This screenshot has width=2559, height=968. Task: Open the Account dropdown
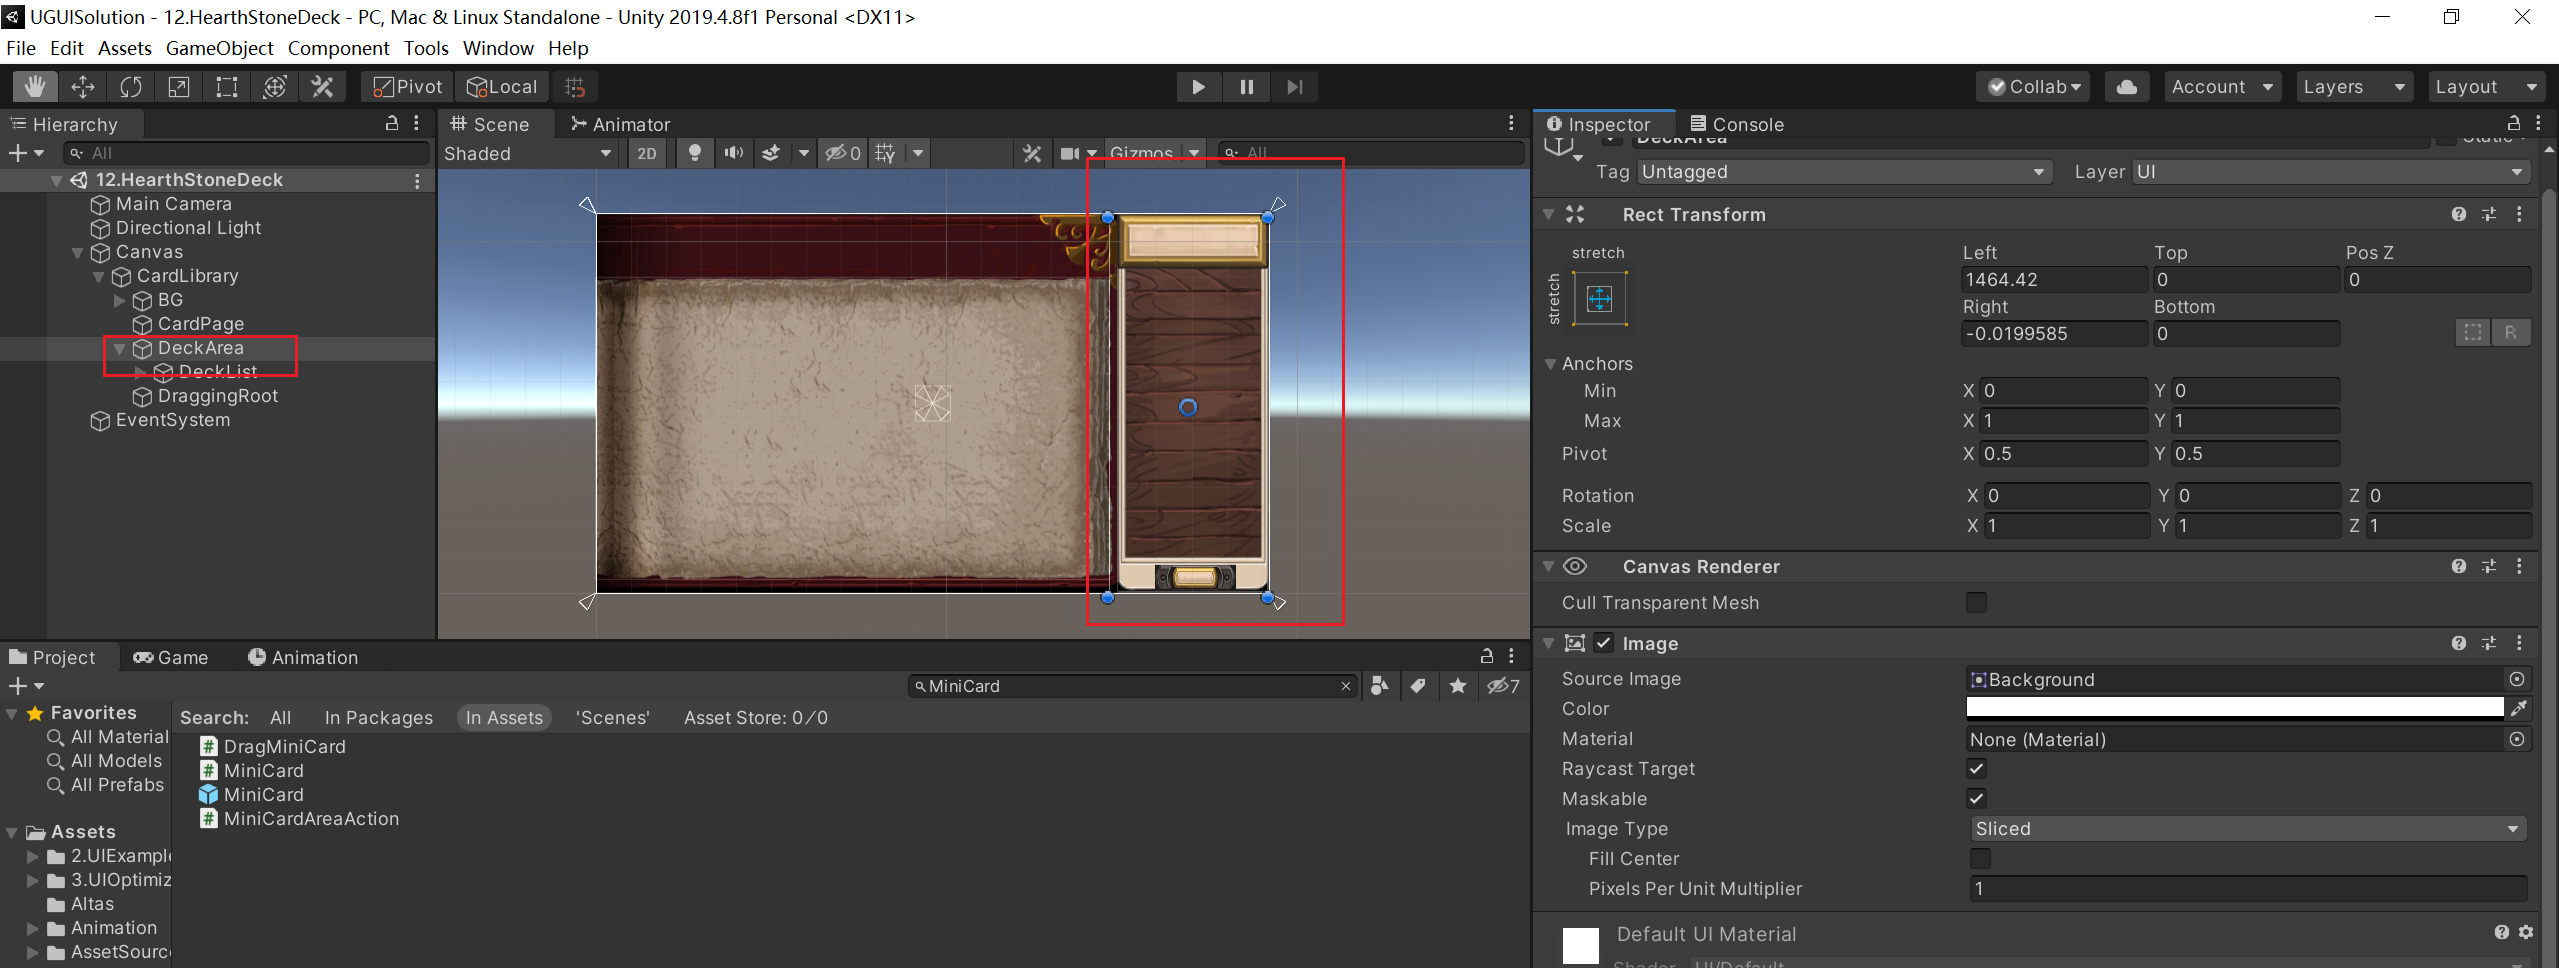pos(2222,87)
